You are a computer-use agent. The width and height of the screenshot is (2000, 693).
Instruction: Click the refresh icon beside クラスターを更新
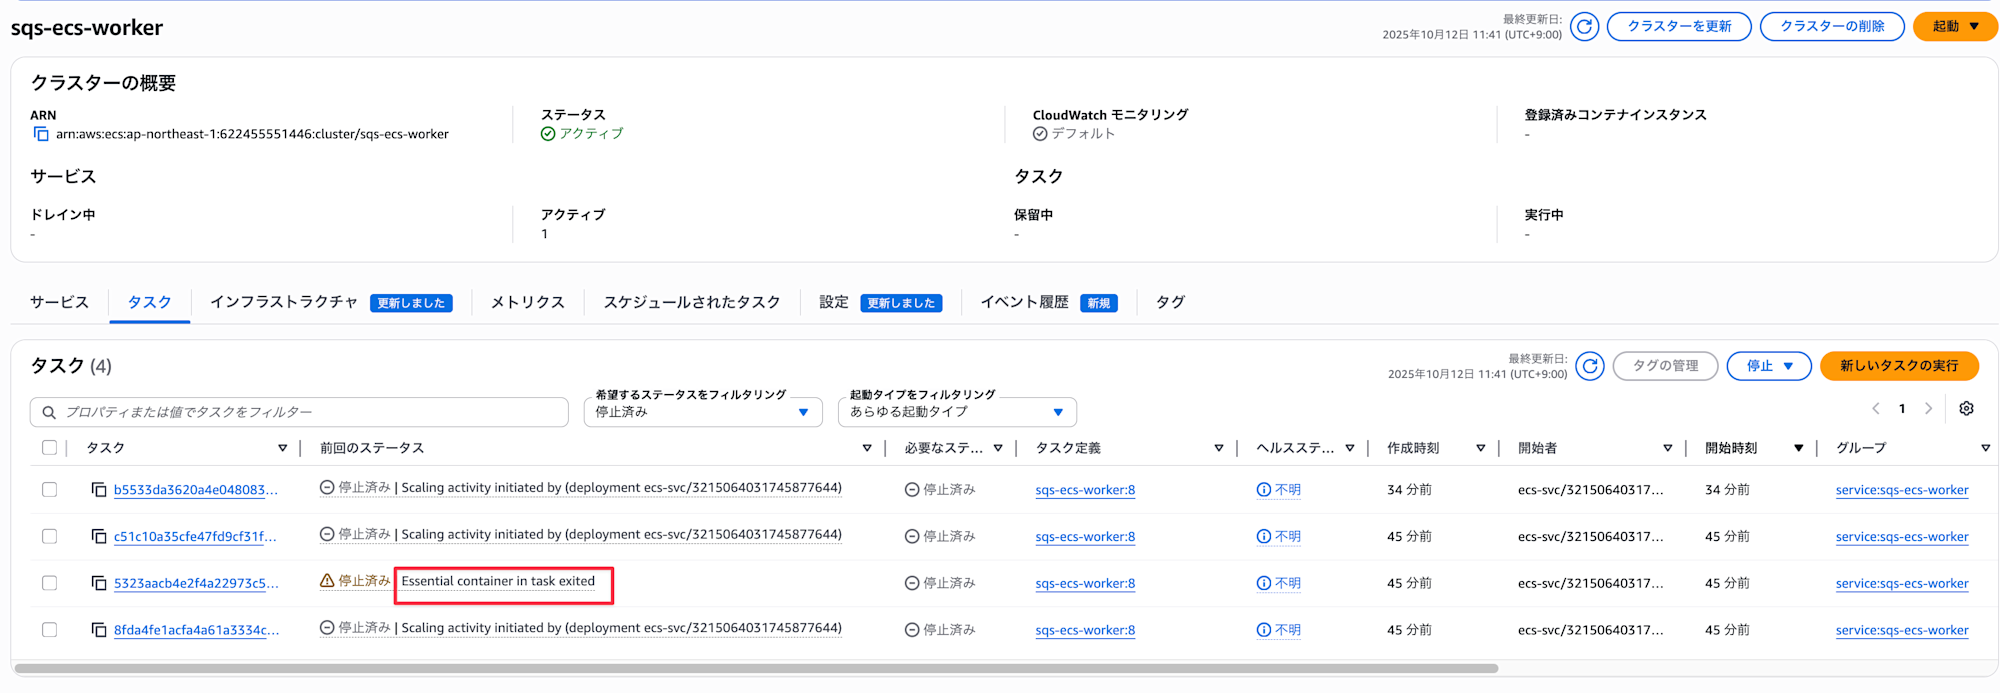[1584, 27]
